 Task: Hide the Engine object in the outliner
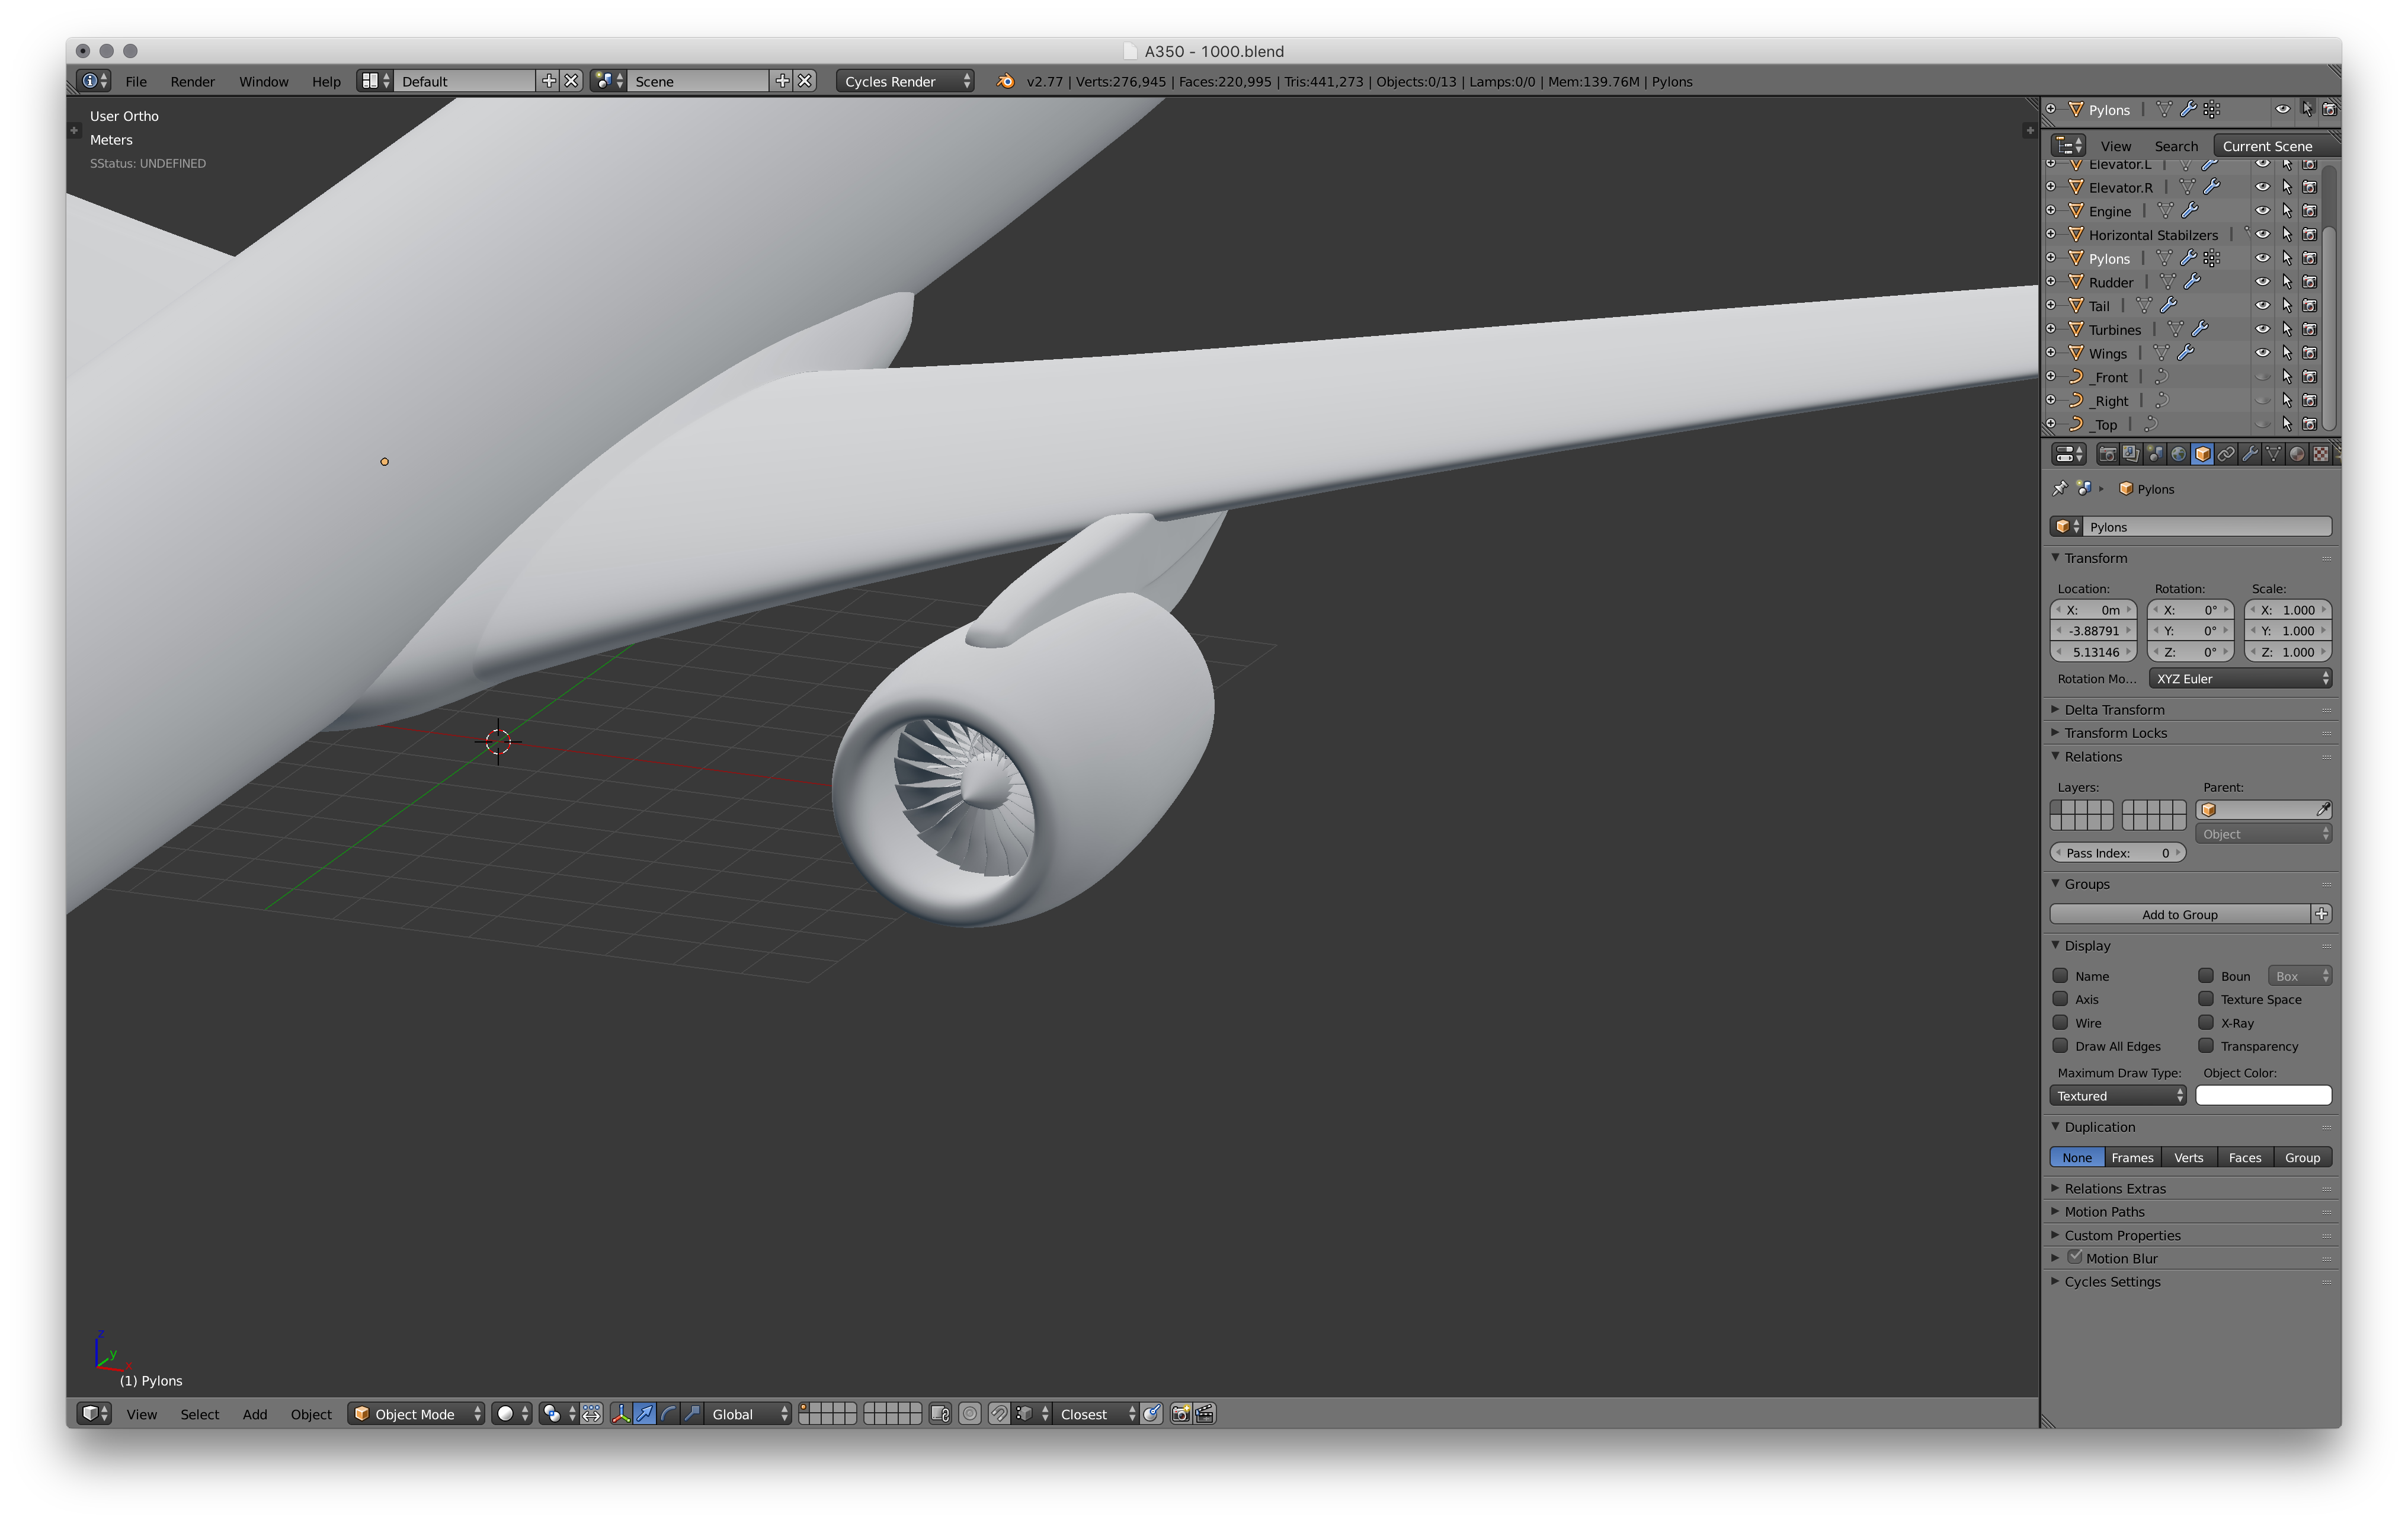2262,211
